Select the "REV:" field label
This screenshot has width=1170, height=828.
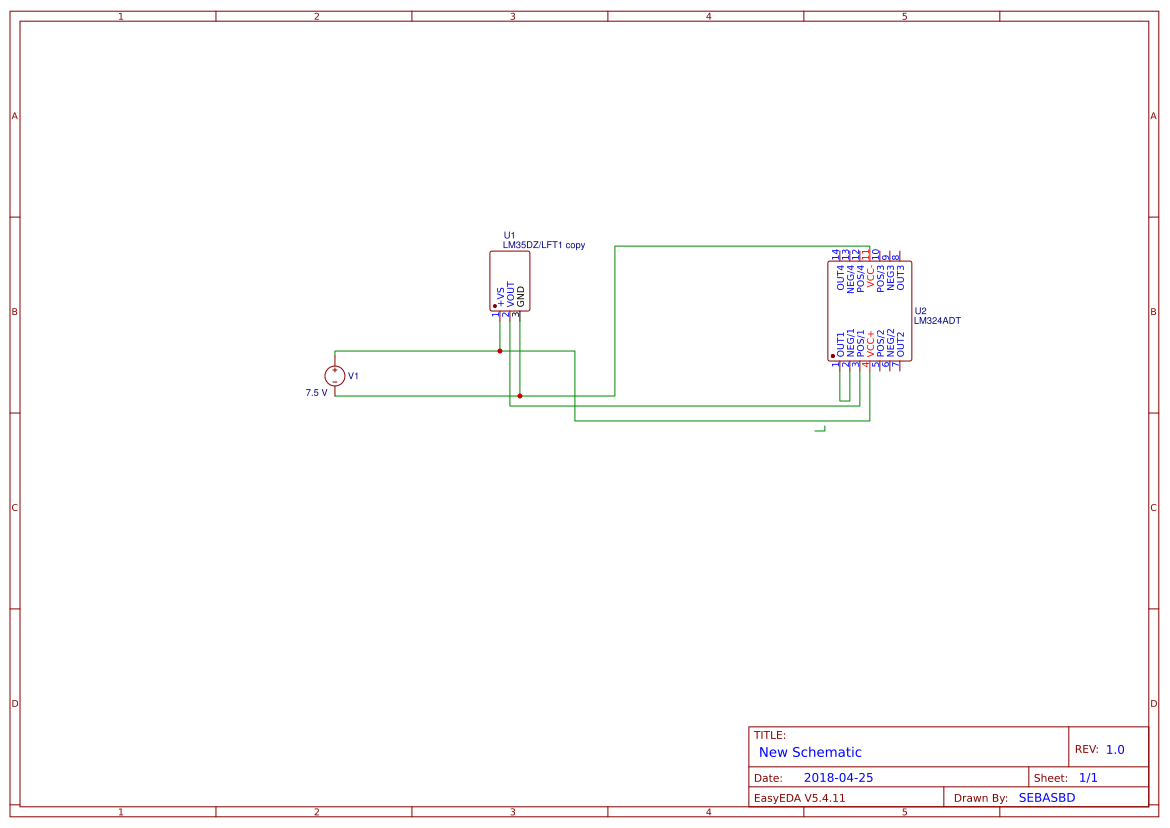1086,750
